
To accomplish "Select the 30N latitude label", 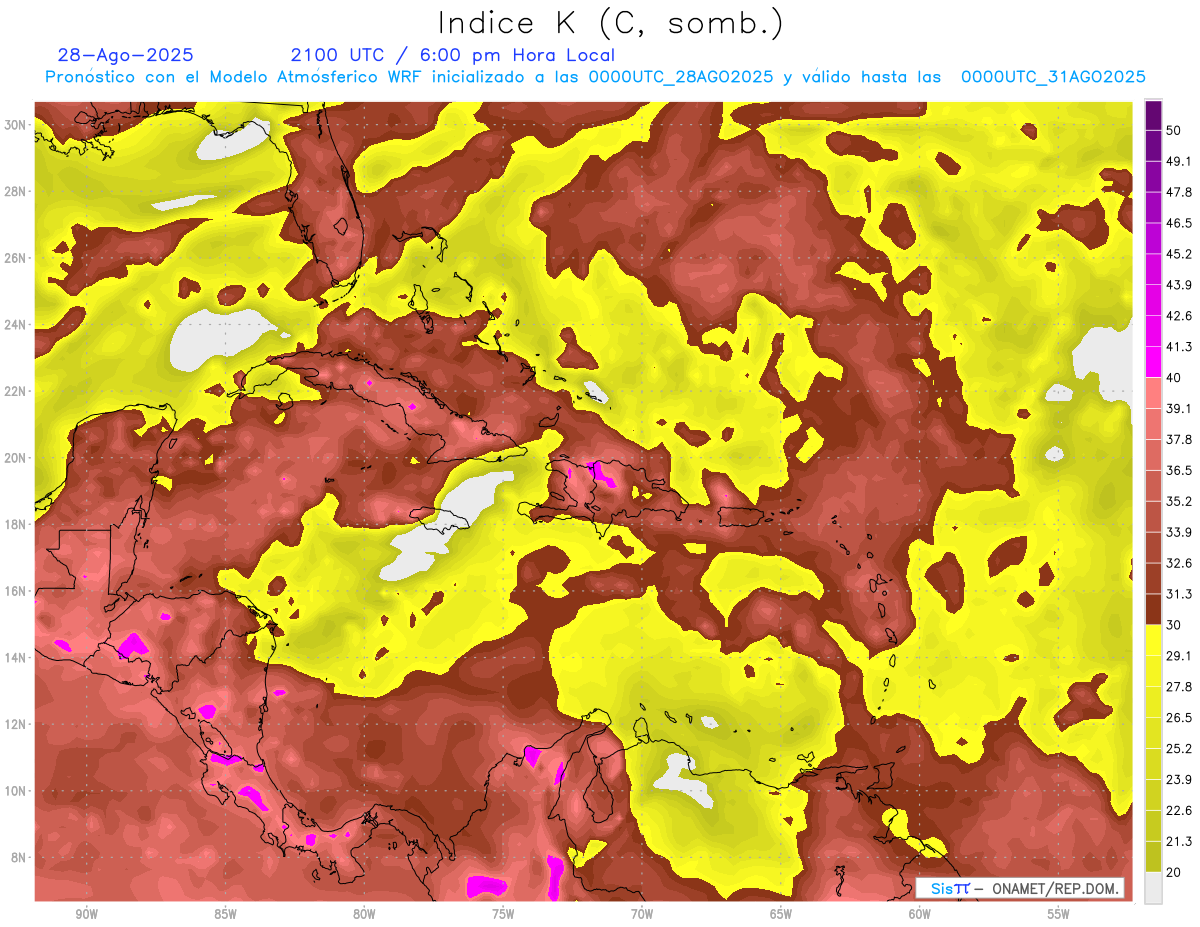I will tap(15, 125).
